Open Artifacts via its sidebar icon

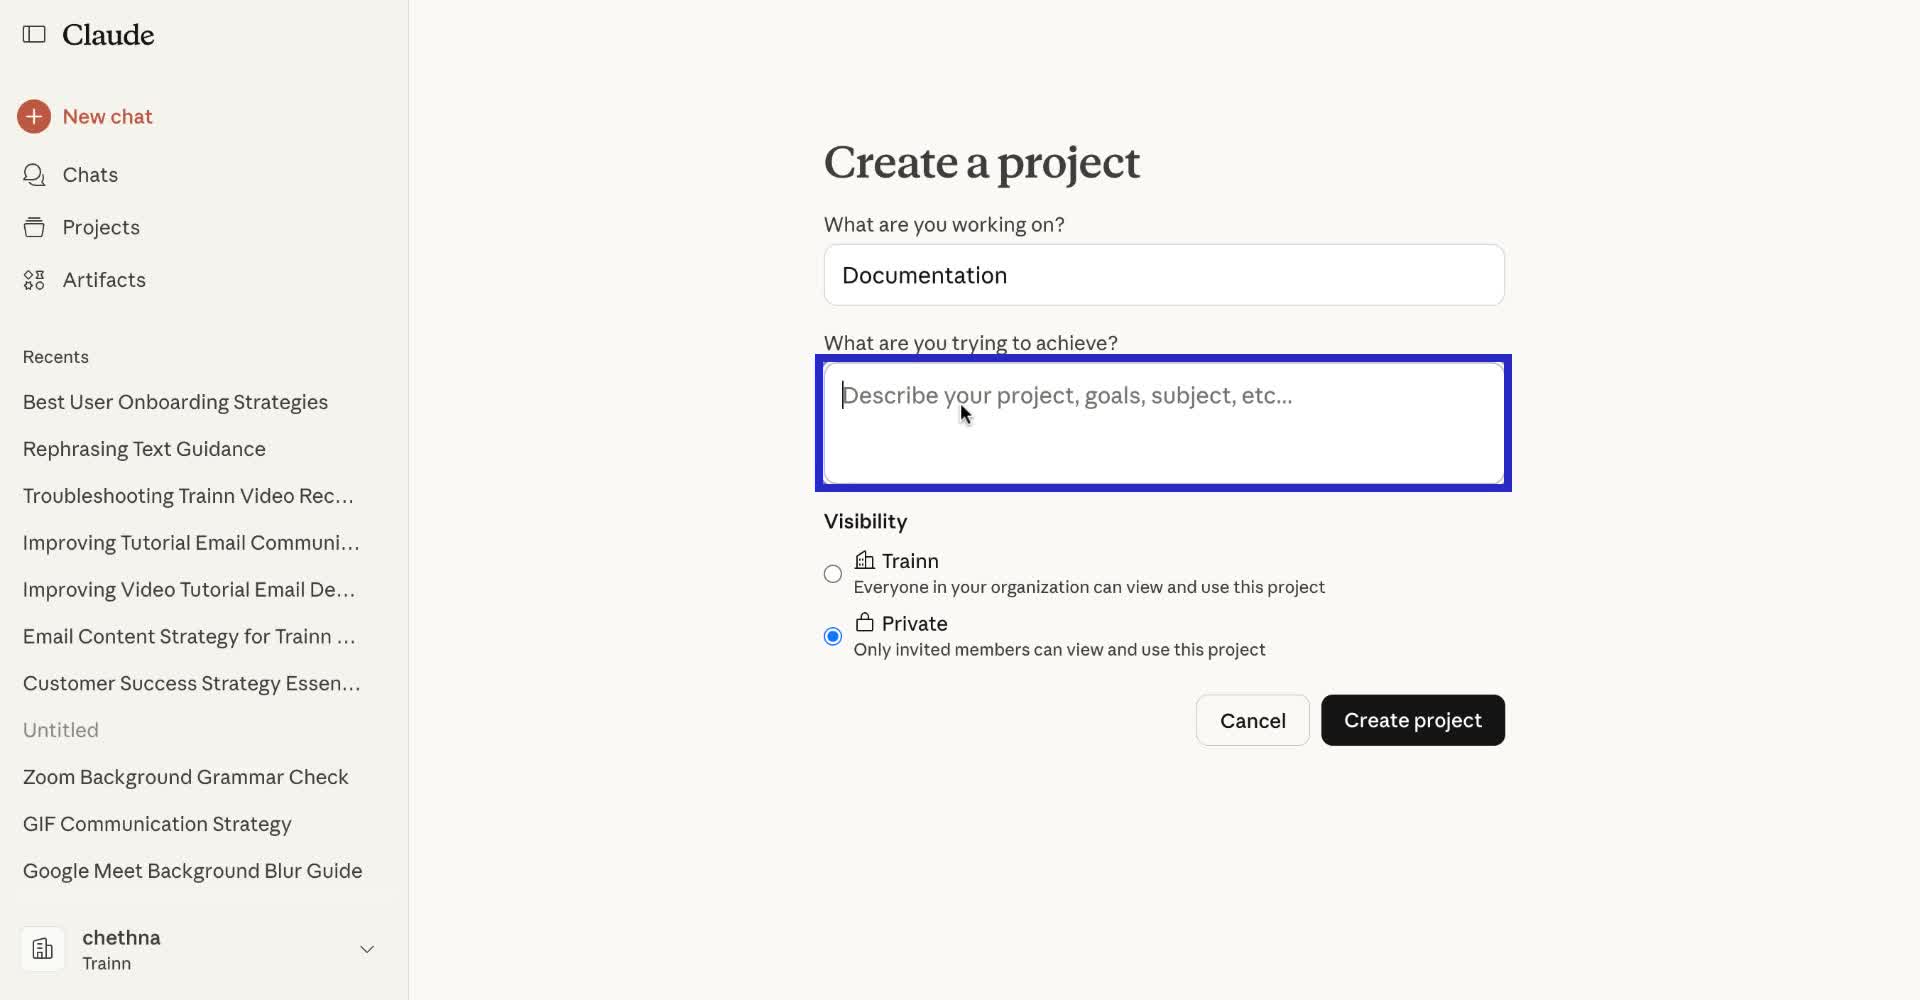[33, 280]
